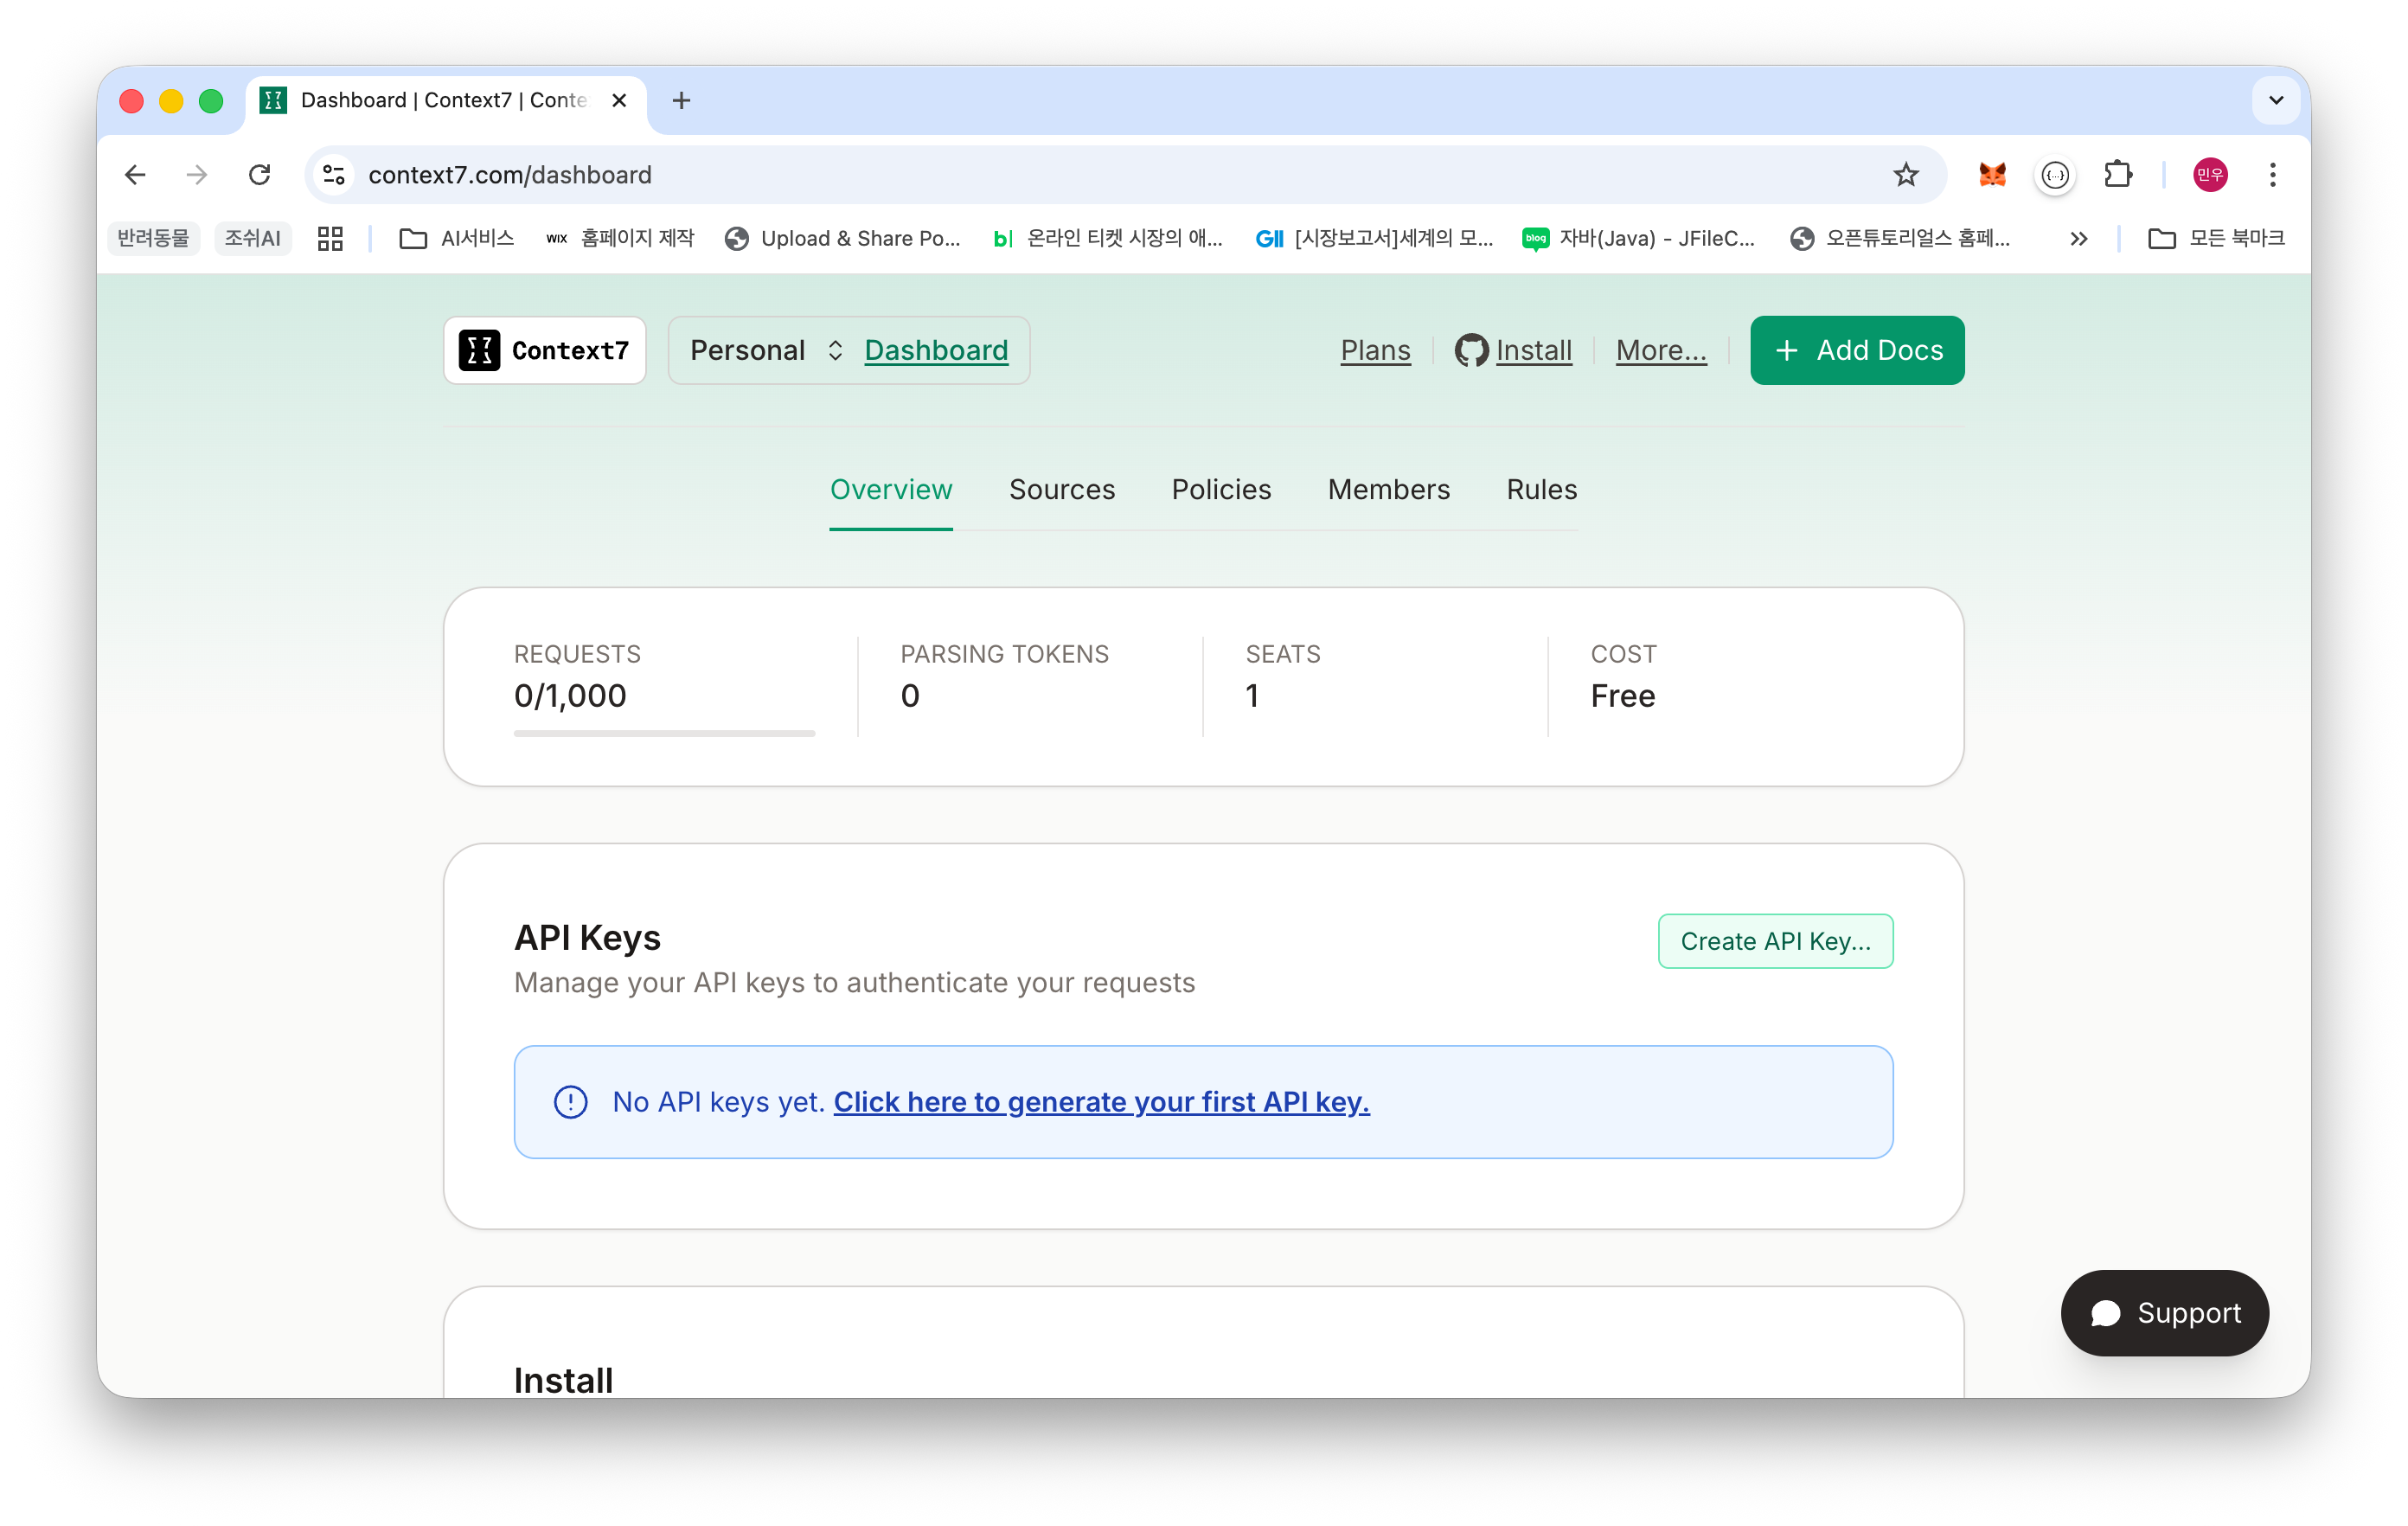
Task: Switch to the Members tab
Action: coord(1389,489)
